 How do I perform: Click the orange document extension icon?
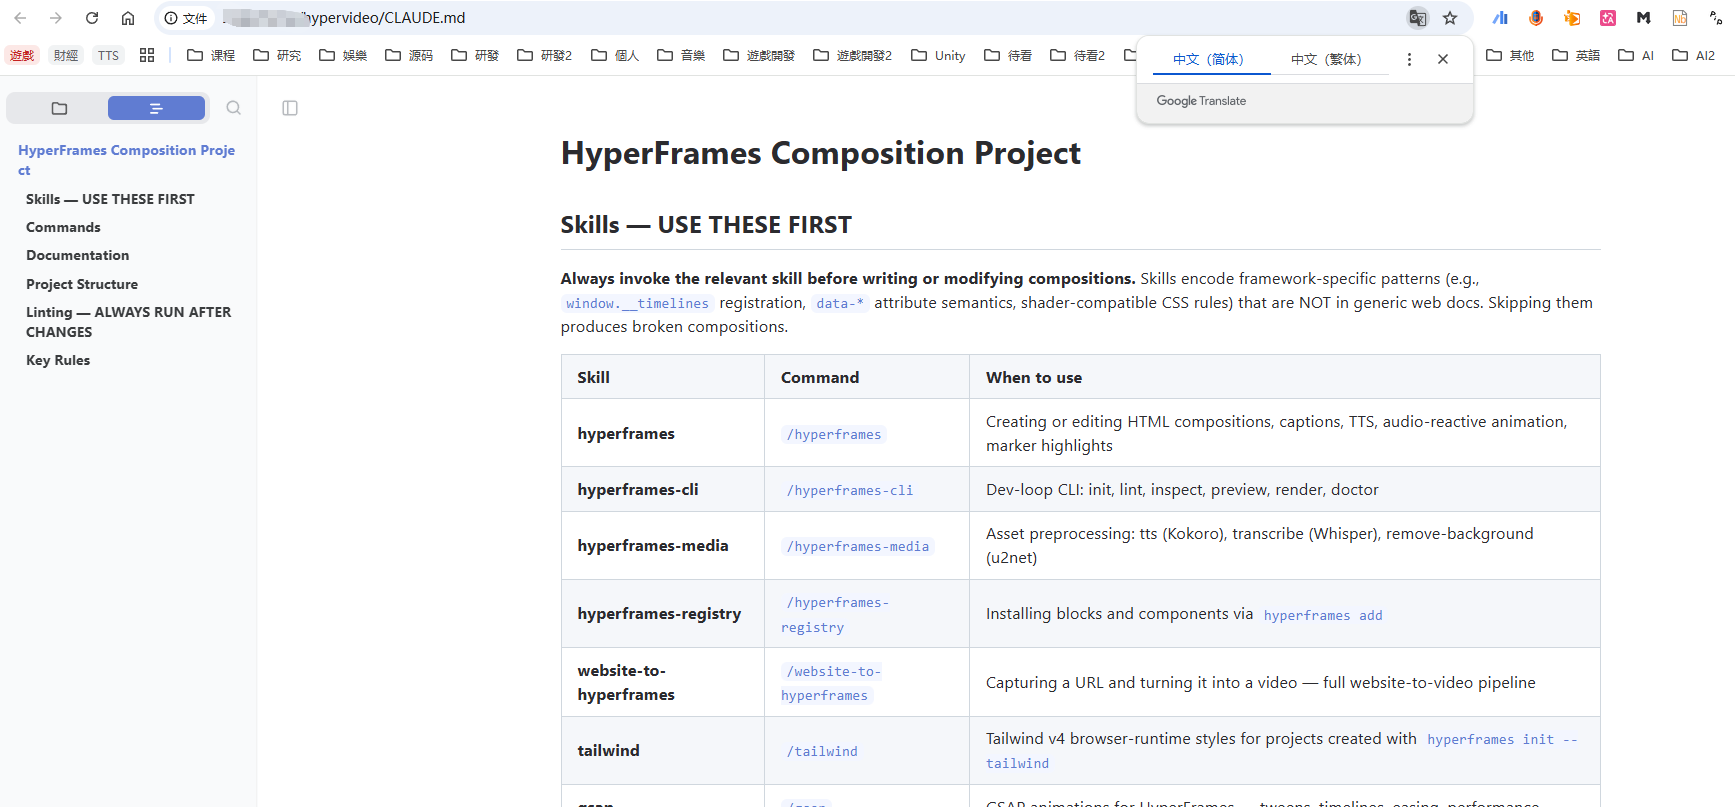[x=1680, y=18]
